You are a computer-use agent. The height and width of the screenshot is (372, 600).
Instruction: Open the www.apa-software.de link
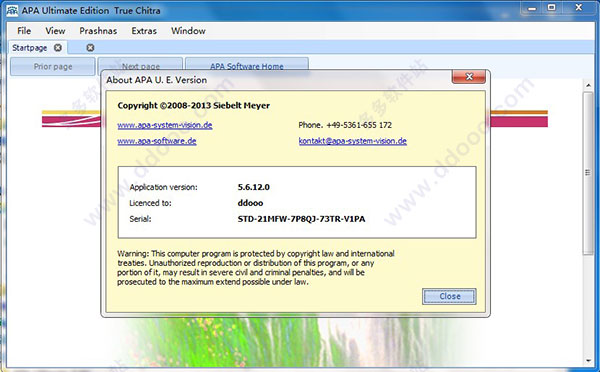[x=157, y=141]
